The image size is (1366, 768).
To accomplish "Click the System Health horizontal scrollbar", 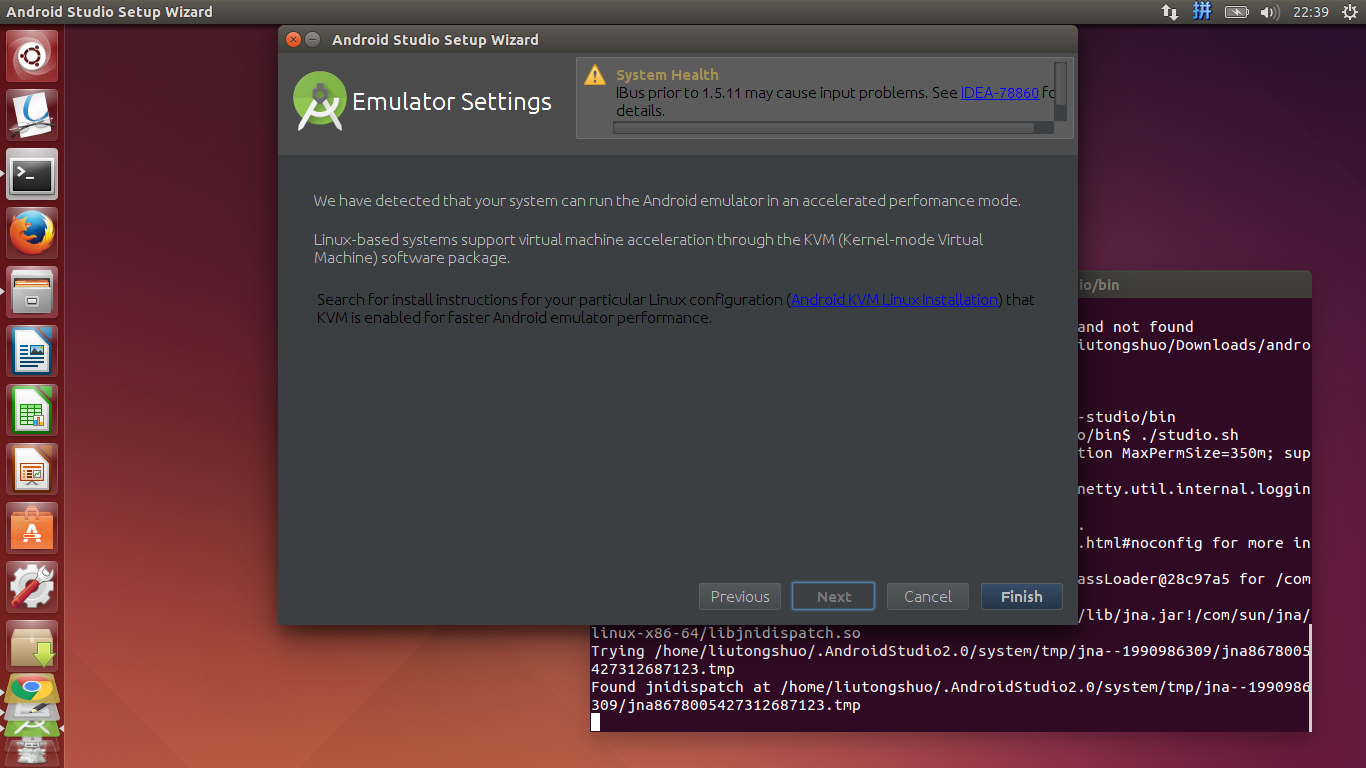I will point(824,128).
